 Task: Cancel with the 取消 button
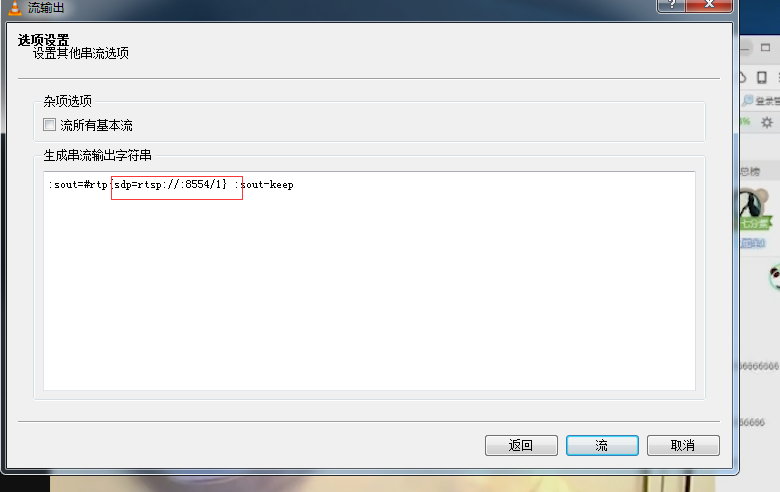tap(683, 445)
